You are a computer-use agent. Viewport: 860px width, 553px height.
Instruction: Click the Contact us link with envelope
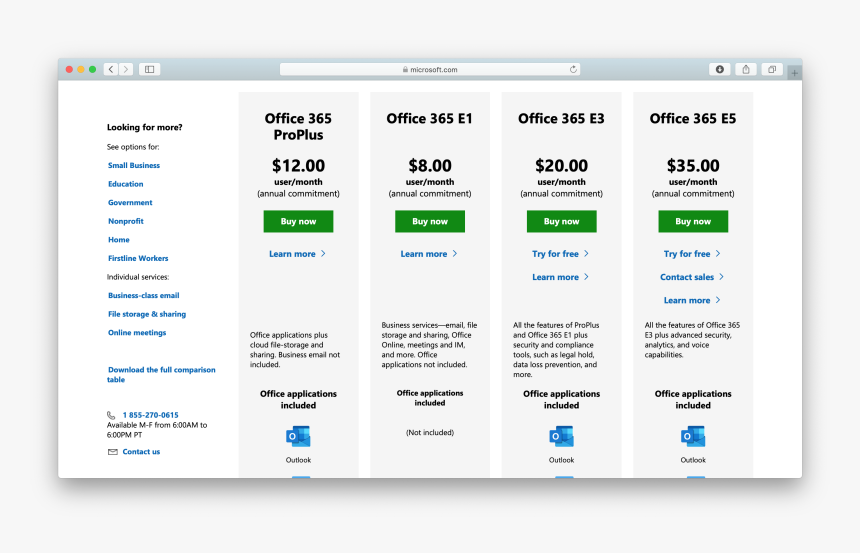(141, 452)
